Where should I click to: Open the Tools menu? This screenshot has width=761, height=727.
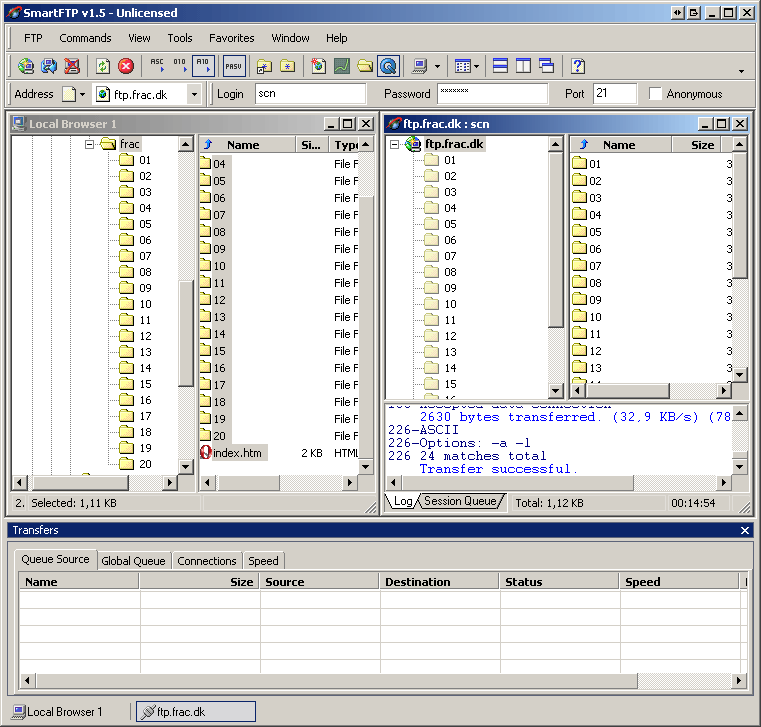180,38
